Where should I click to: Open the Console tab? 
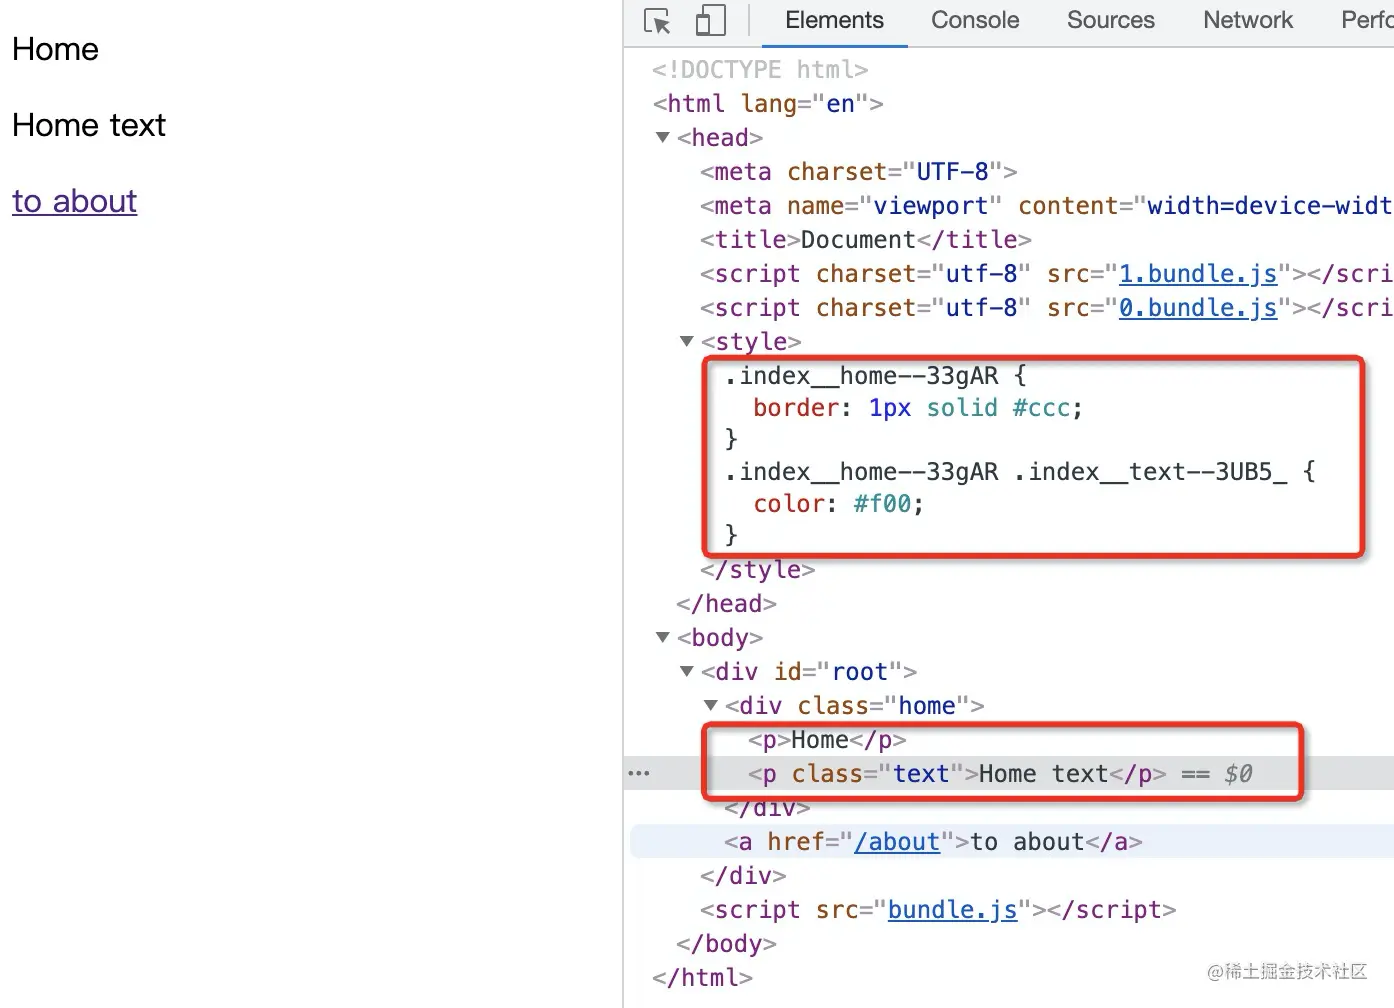(975, 20)
